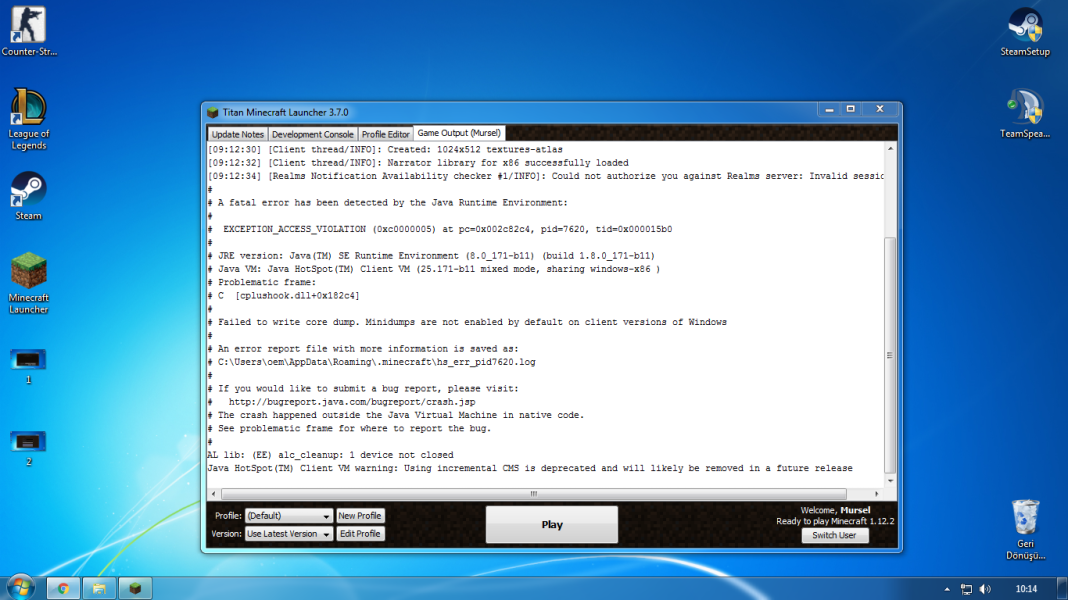1068x600 pixels.
Task: Click the hs_err_pid7620.log path line
Action: point(372,362)
